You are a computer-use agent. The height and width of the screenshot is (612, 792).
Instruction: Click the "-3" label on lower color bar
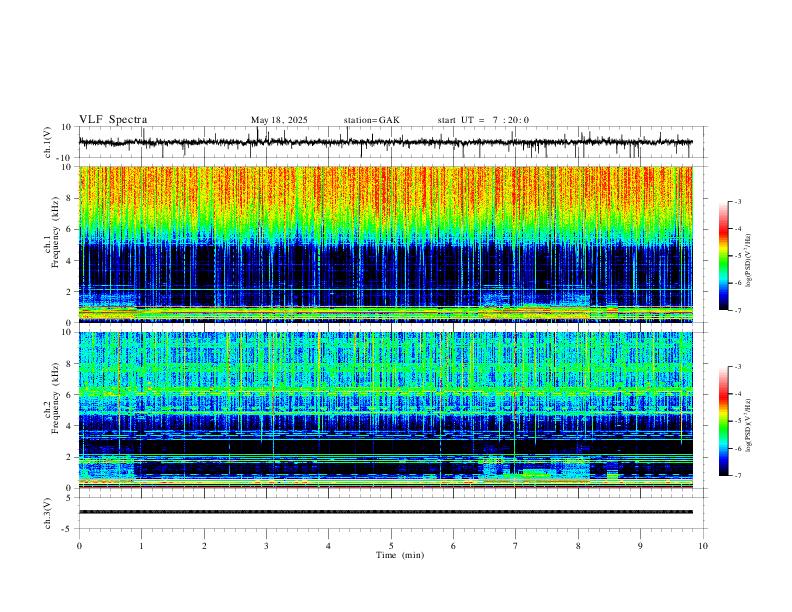738,367
